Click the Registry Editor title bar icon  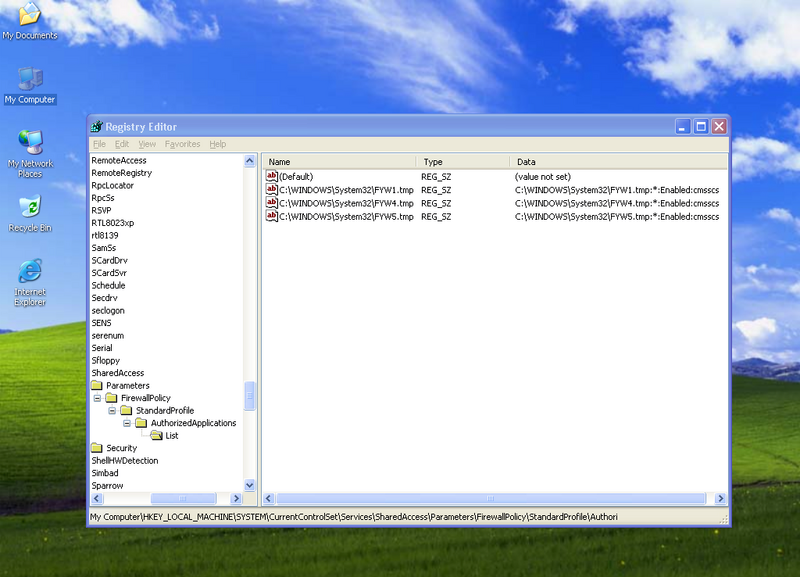96,127
